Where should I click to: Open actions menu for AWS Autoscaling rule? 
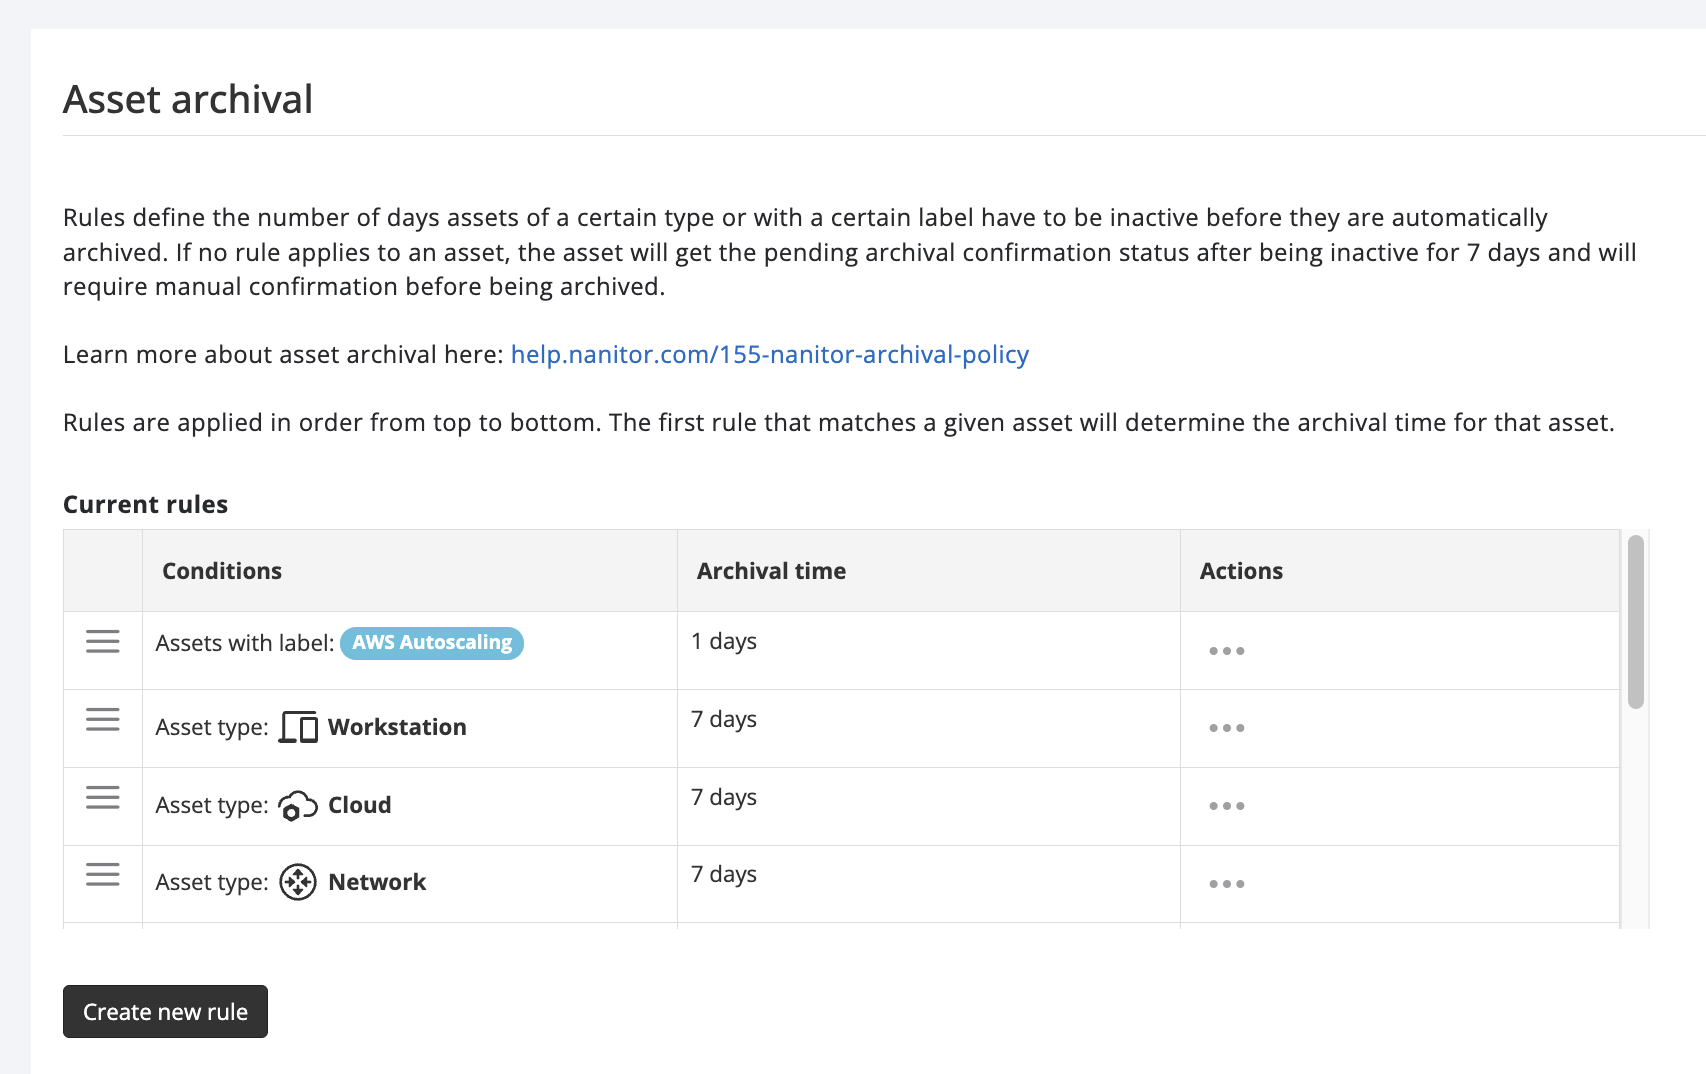[x=1226, y=651]
